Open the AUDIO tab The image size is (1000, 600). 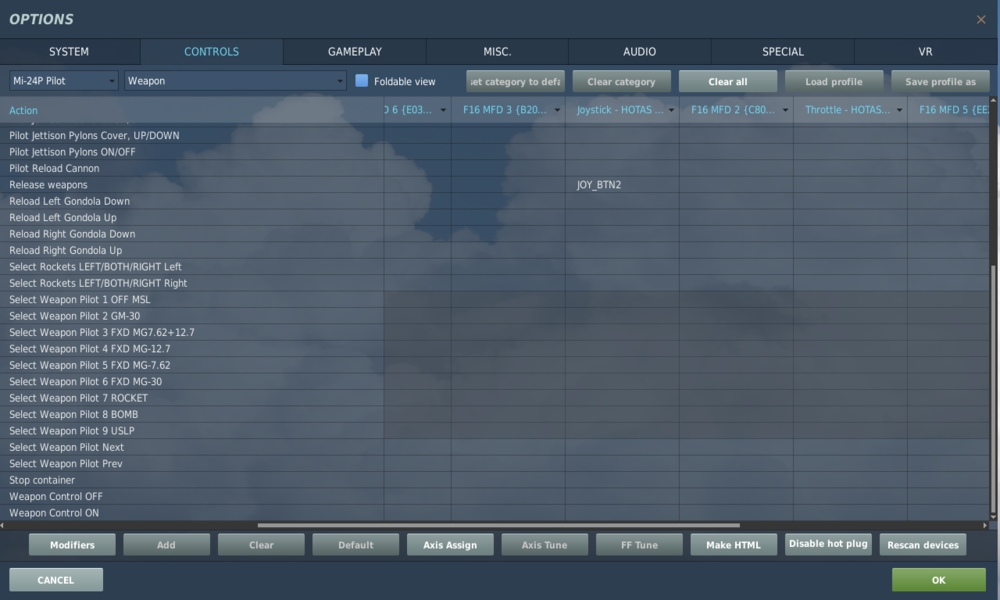coord(640,52)
